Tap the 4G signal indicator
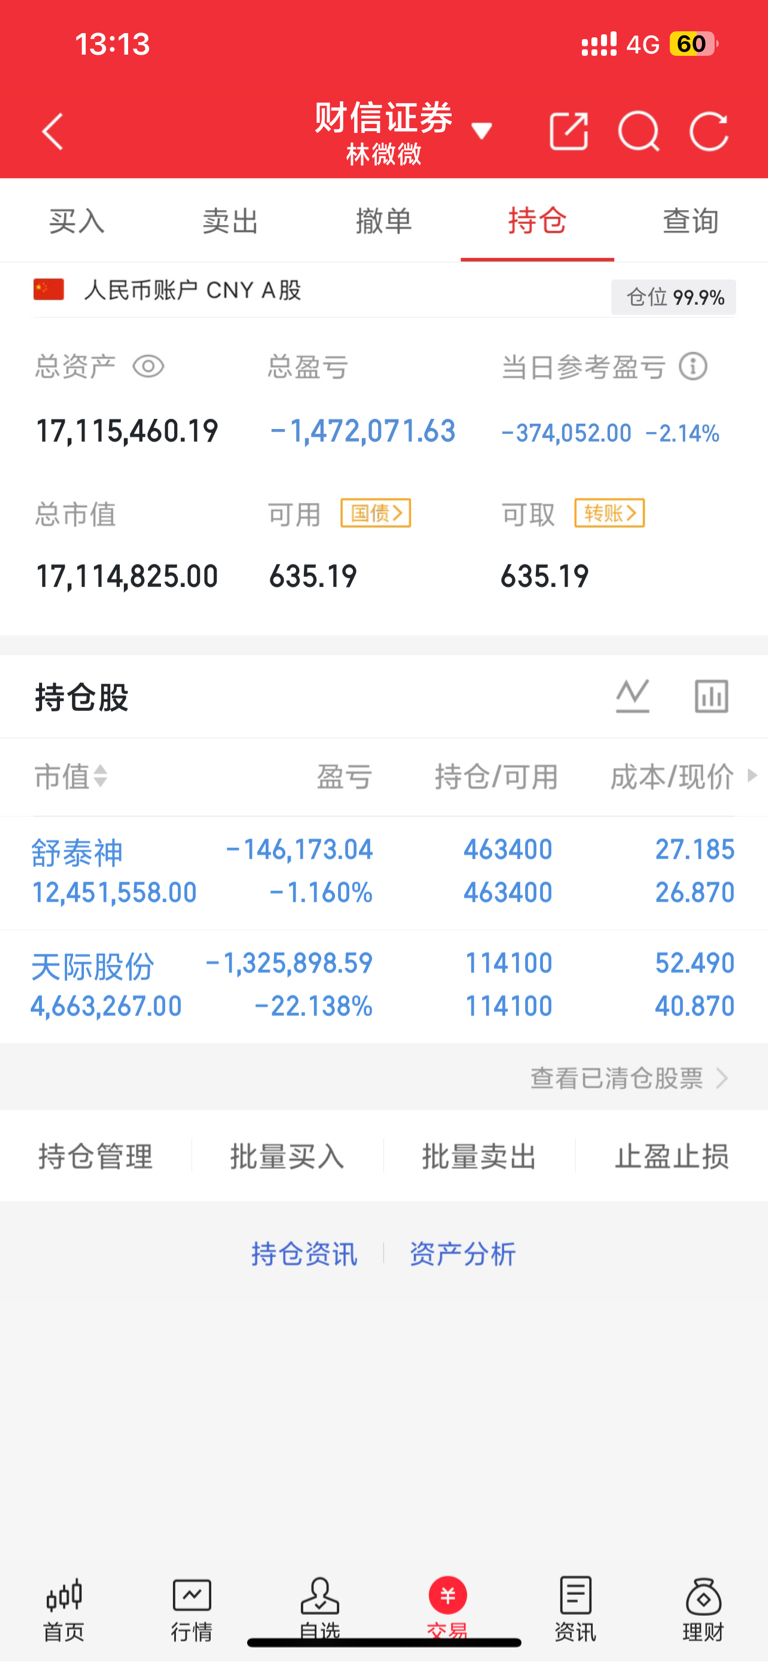Screen dimensions: 768x1662 (x=643, y=44)
